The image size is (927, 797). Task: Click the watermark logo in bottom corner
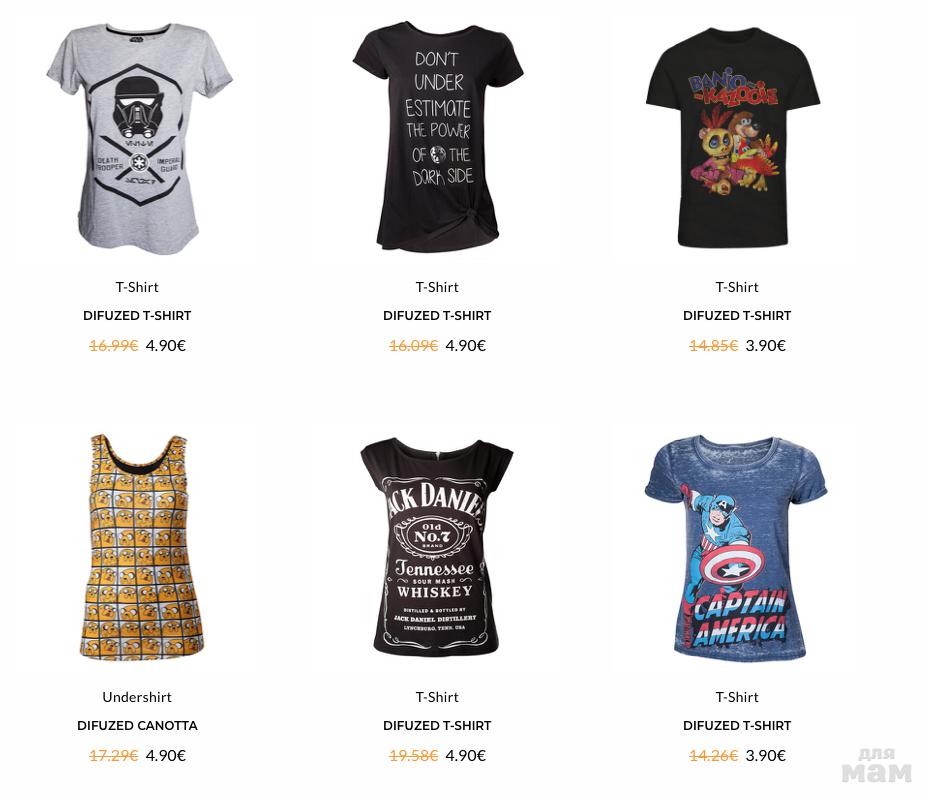[x=876, y=765]
